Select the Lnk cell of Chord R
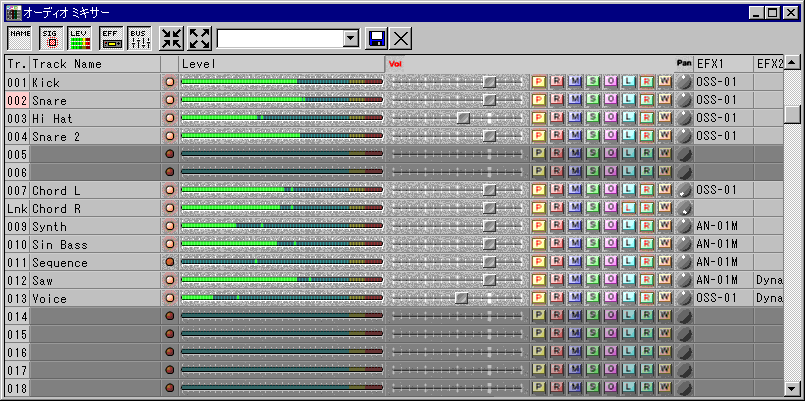Viewport: 805px width, 401px height. coord(17,208)
